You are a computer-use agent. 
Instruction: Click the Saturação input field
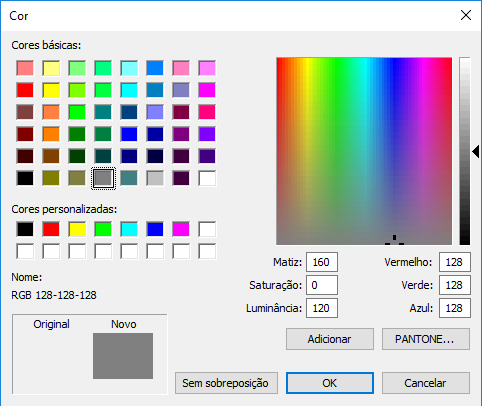pyautogui.click(x=322, y=285)
